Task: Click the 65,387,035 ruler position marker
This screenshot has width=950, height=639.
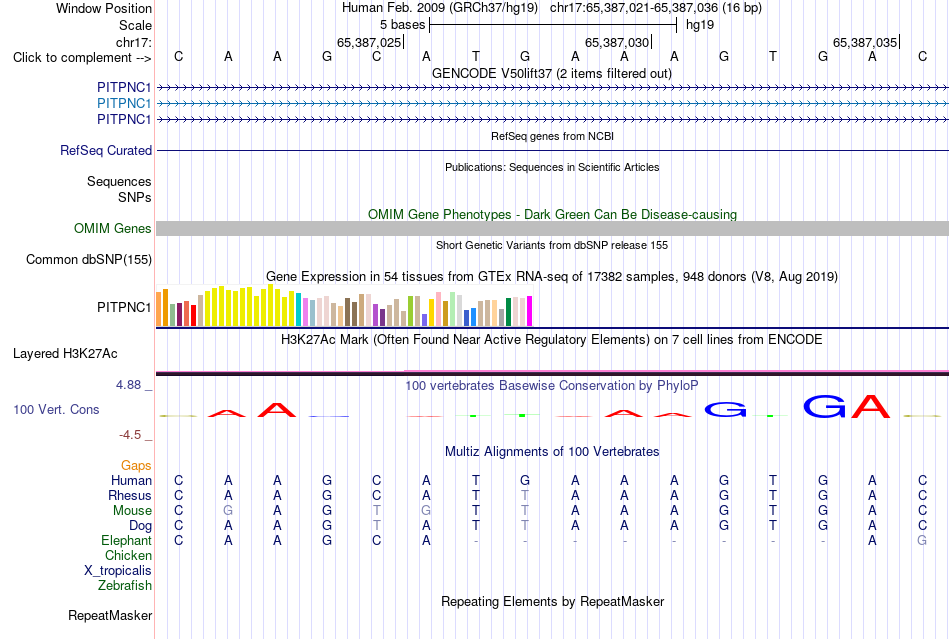Action: click(x=865, y=42)
